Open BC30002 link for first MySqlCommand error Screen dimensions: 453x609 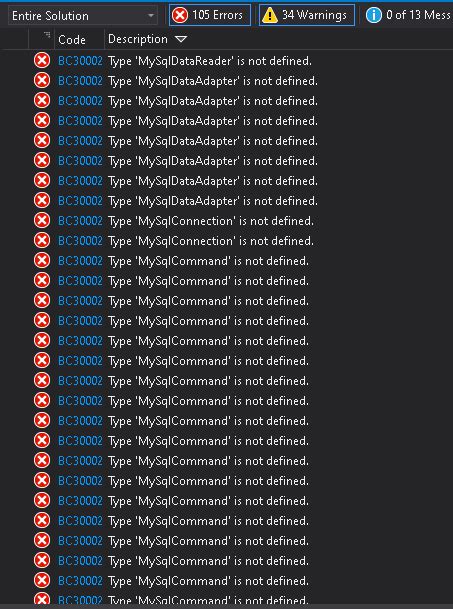(x=80, y=261)
